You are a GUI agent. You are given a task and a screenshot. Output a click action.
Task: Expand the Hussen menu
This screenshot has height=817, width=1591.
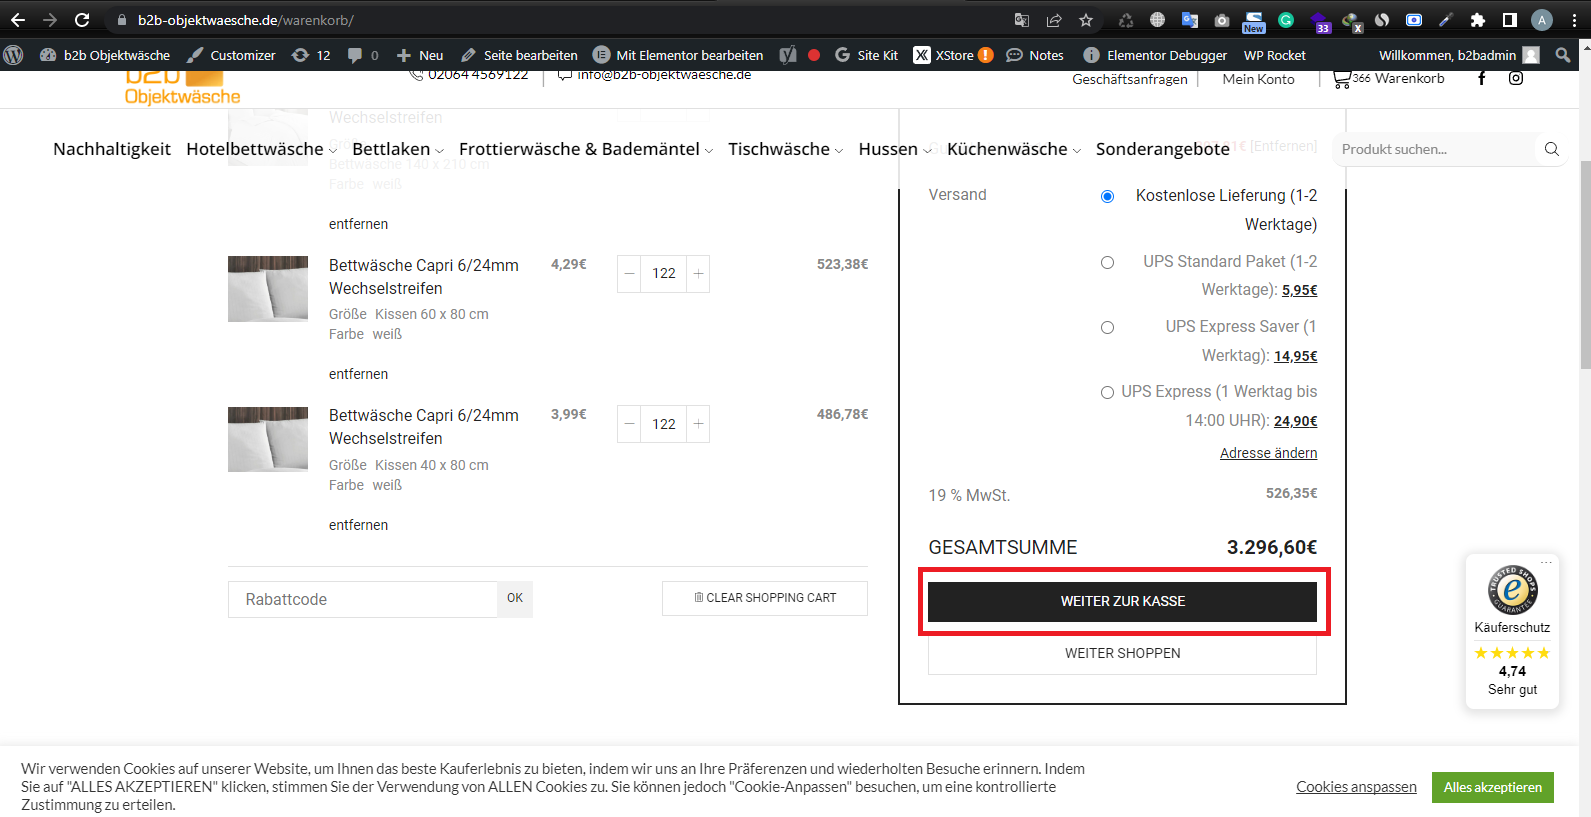pyautogui.click(x=895, y=149)
